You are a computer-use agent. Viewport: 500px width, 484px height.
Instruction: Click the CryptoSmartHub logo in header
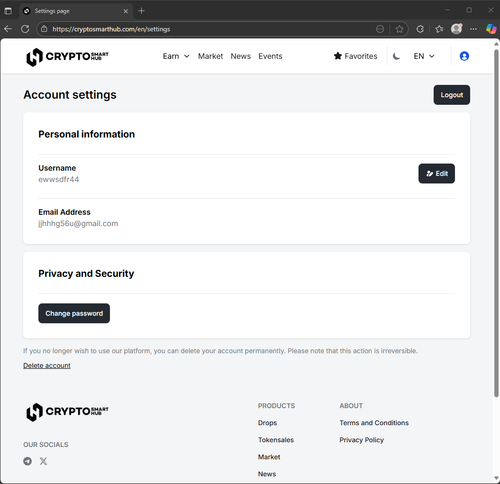67,57
